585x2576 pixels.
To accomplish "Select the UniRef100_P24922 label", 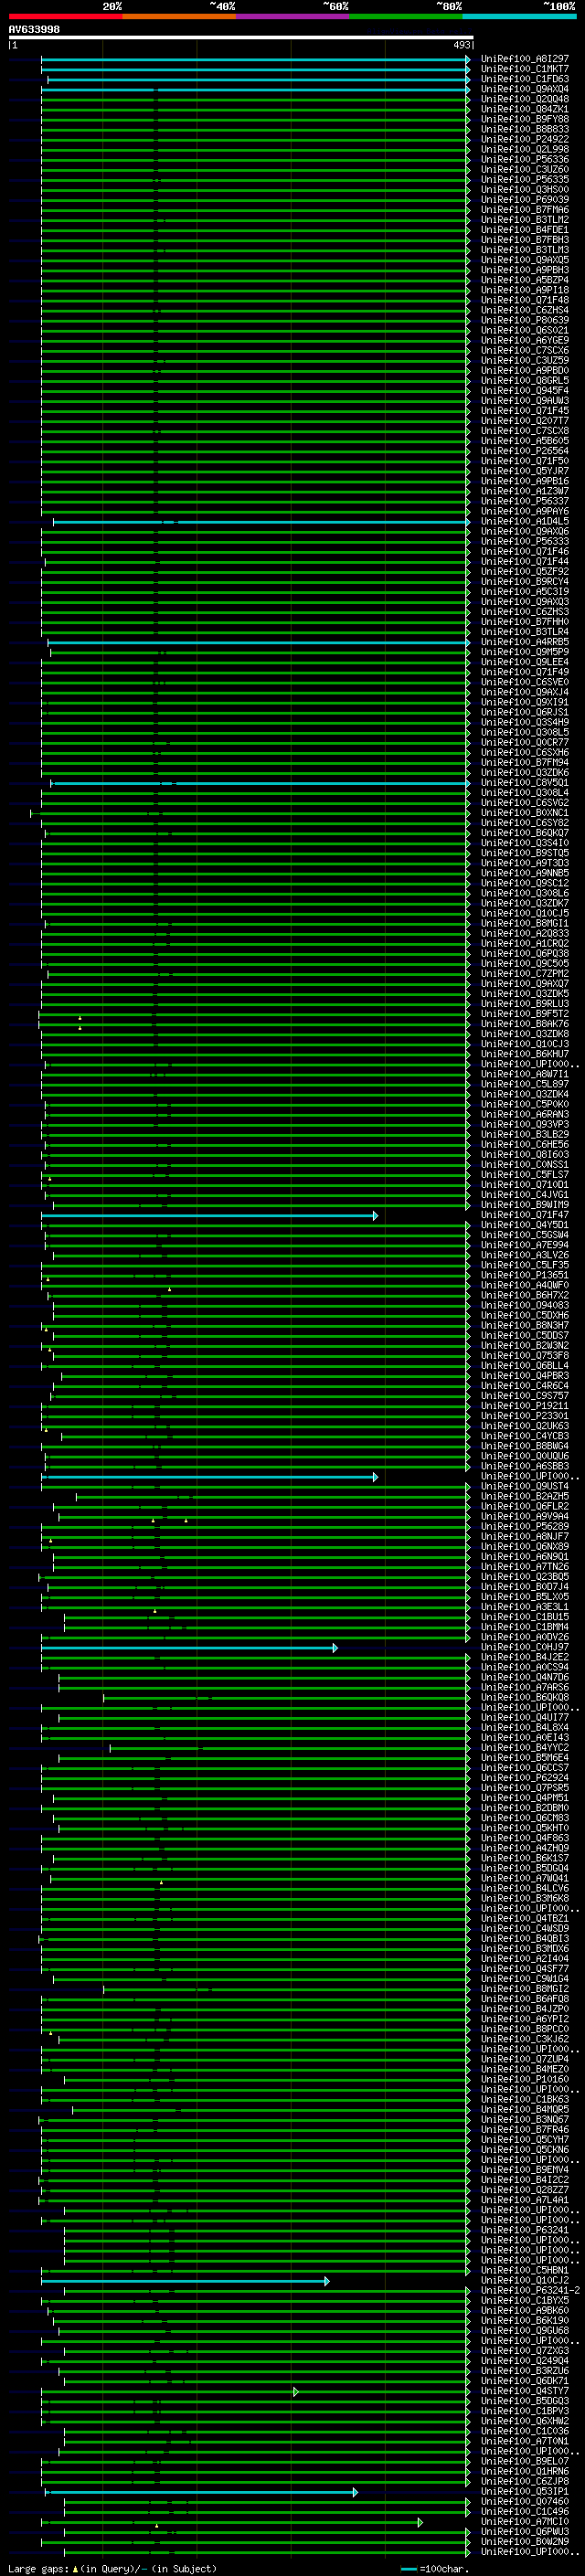I will 524,139.
